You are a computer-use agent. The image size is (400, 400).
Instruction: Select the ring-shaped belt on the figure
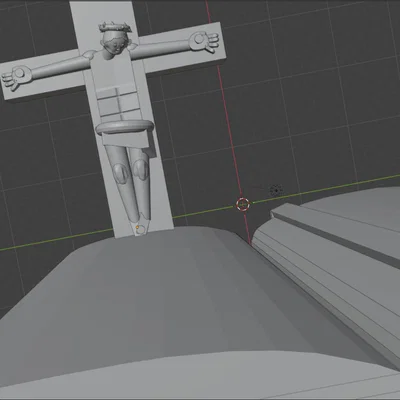click(x=125, y=126)
